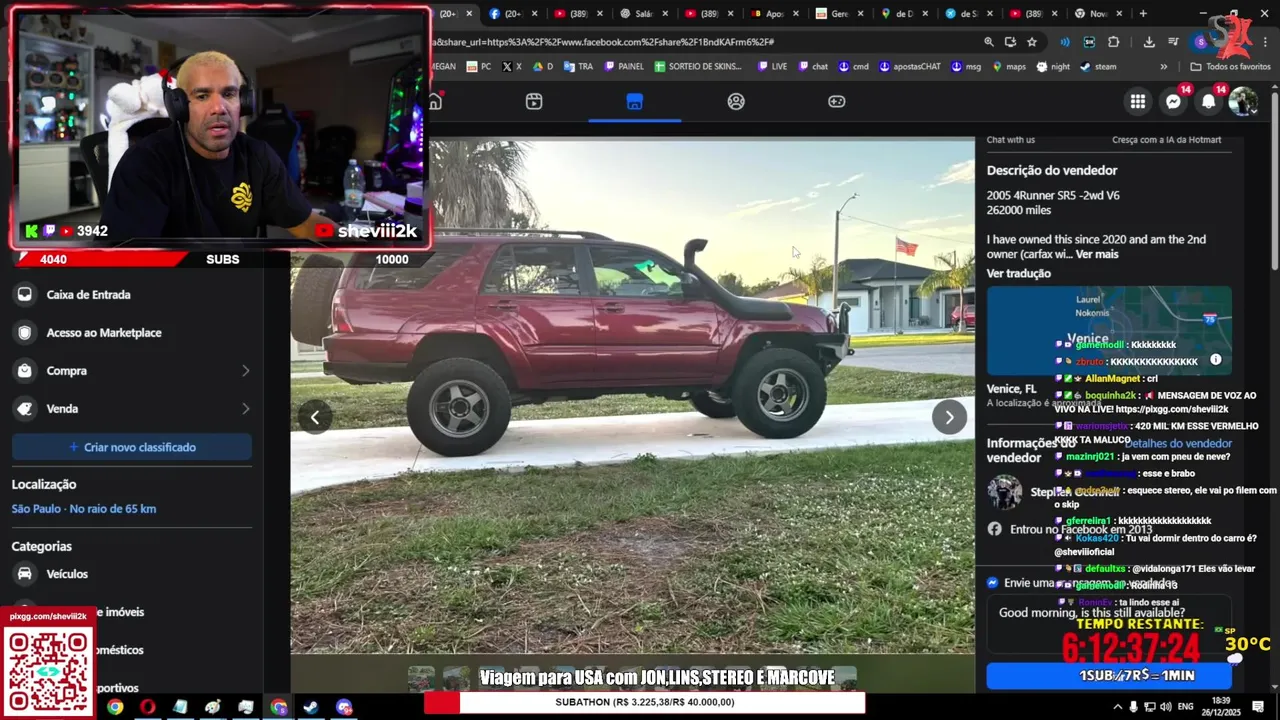
Task: Click the Facebook Home icon
Action: [x=435, y=101]
